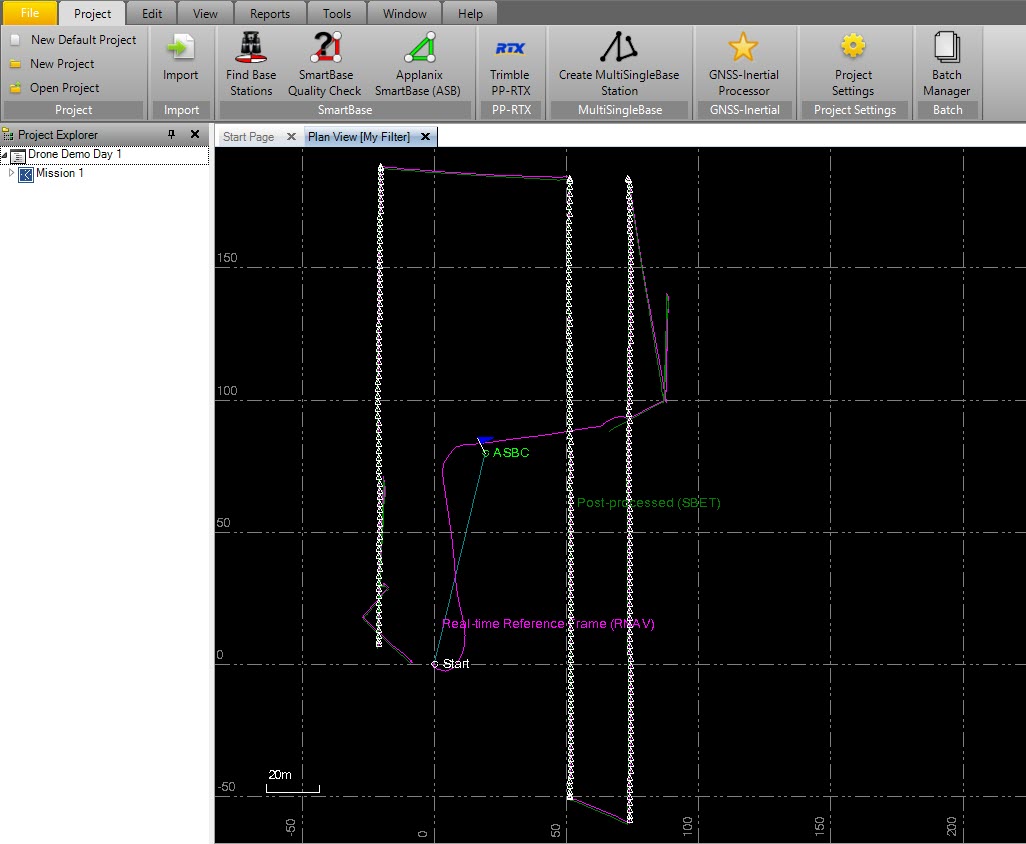
Task: Open Find Base Stations tool
Action: [x=251, y=62]
